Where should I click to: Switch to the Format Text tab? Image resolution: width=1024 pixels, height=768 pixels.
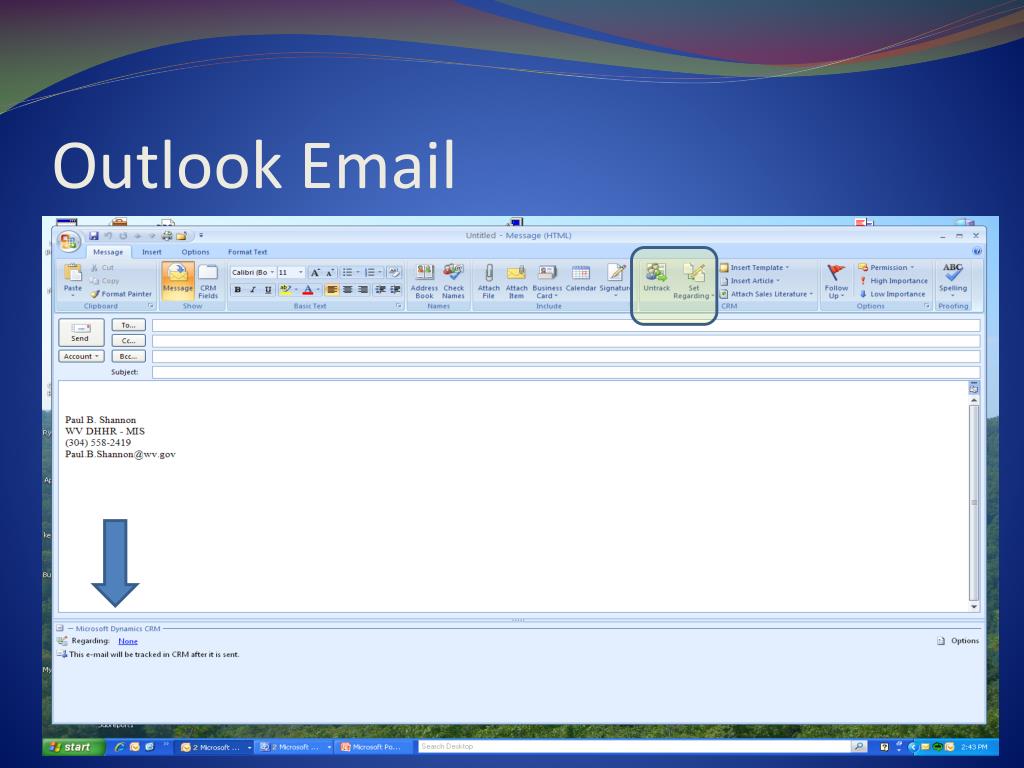247,252
